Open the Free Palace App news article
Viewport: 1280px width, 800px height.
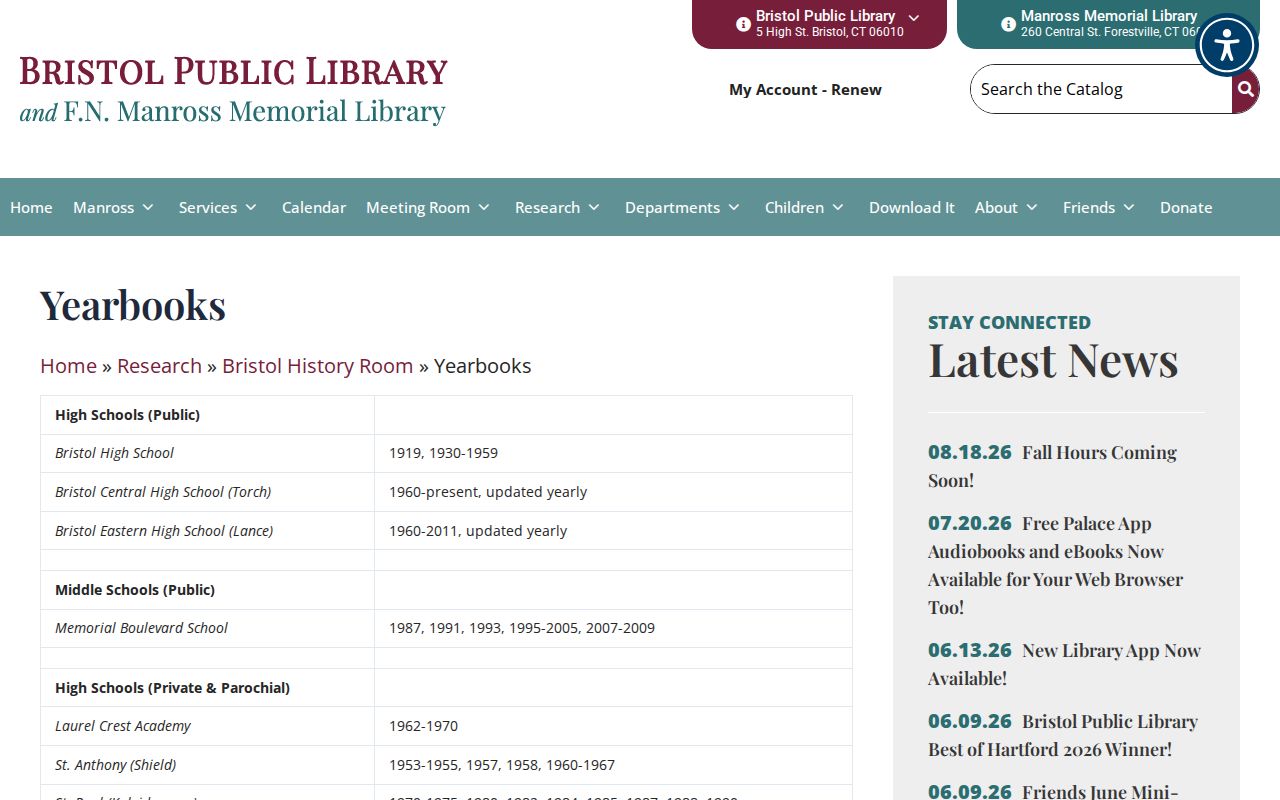1055,565
